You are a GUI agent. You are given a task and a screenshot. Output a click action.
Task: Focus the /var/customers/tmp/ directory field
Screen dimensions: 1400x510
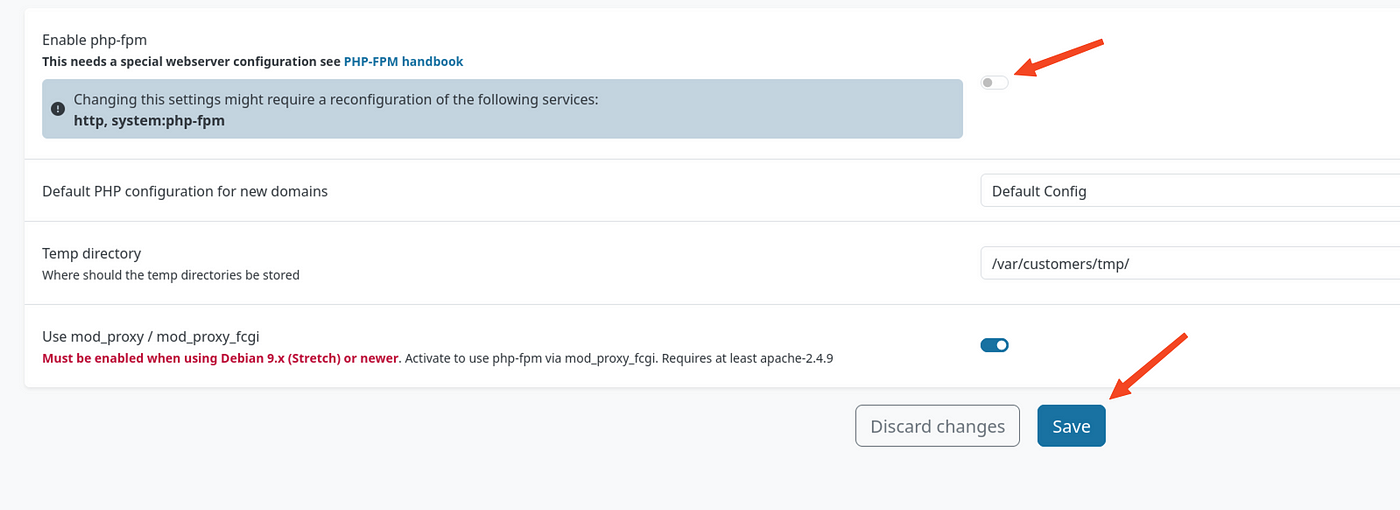(1190, 263)
